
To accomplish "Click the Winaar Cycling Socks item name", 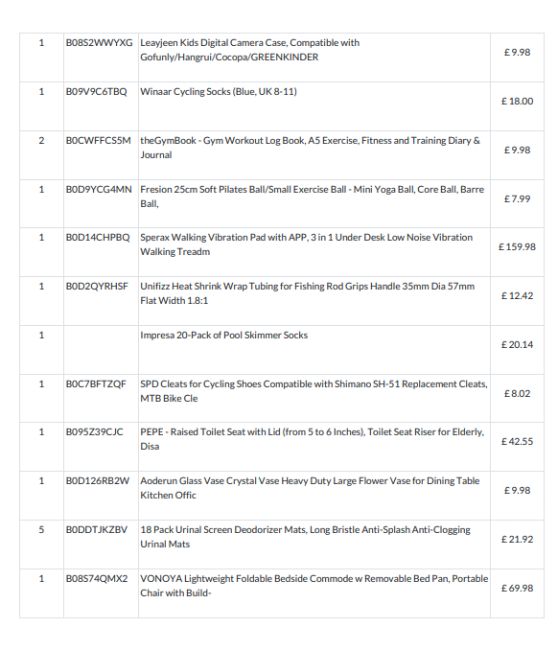I will click(x=218, y=92).
